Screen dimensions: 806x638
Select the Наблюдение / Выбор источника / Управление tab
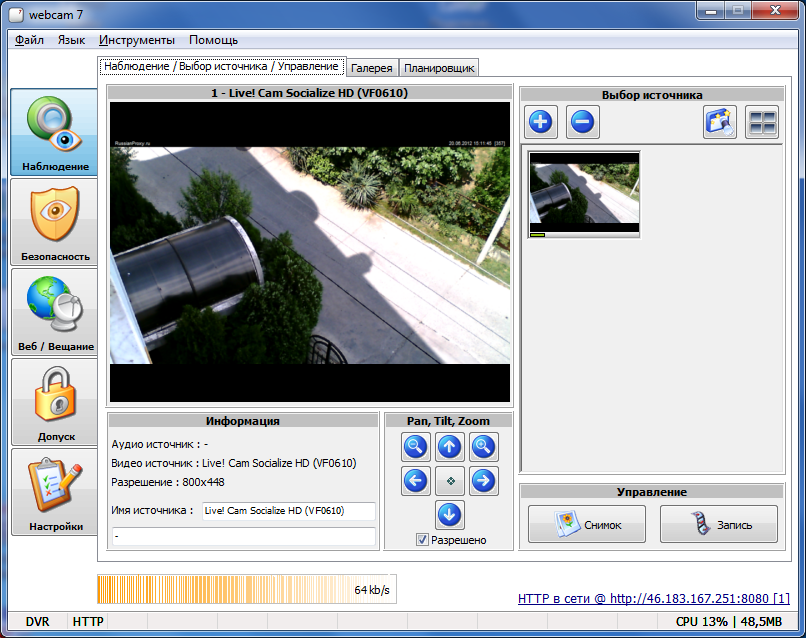[x=222, y=66]
